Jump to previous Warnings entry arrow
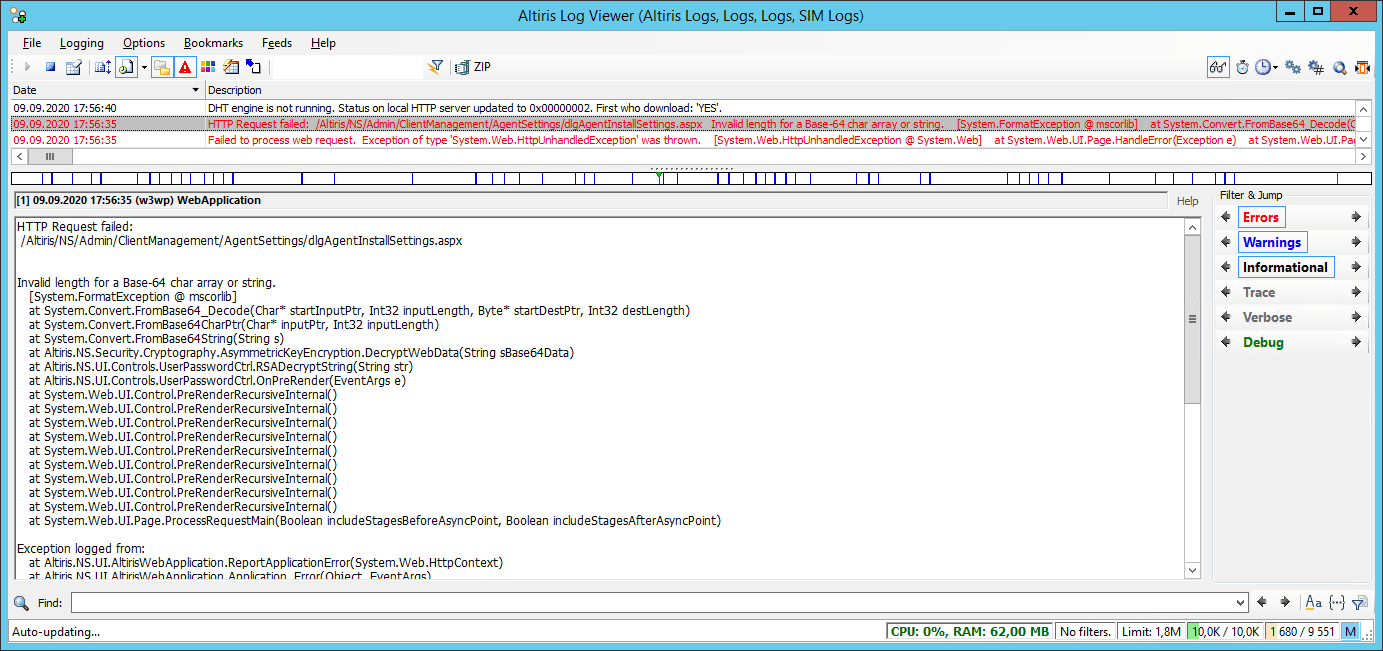The width and height of the screenshot is (1383, 651). pyautogui.click(x=1225, y=242)
